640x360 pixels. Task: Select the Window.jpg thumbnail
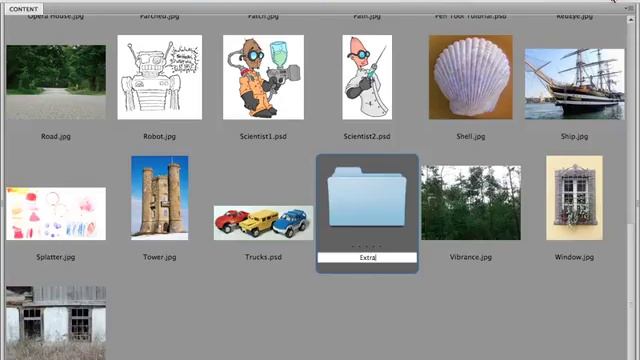click(574, 198)
